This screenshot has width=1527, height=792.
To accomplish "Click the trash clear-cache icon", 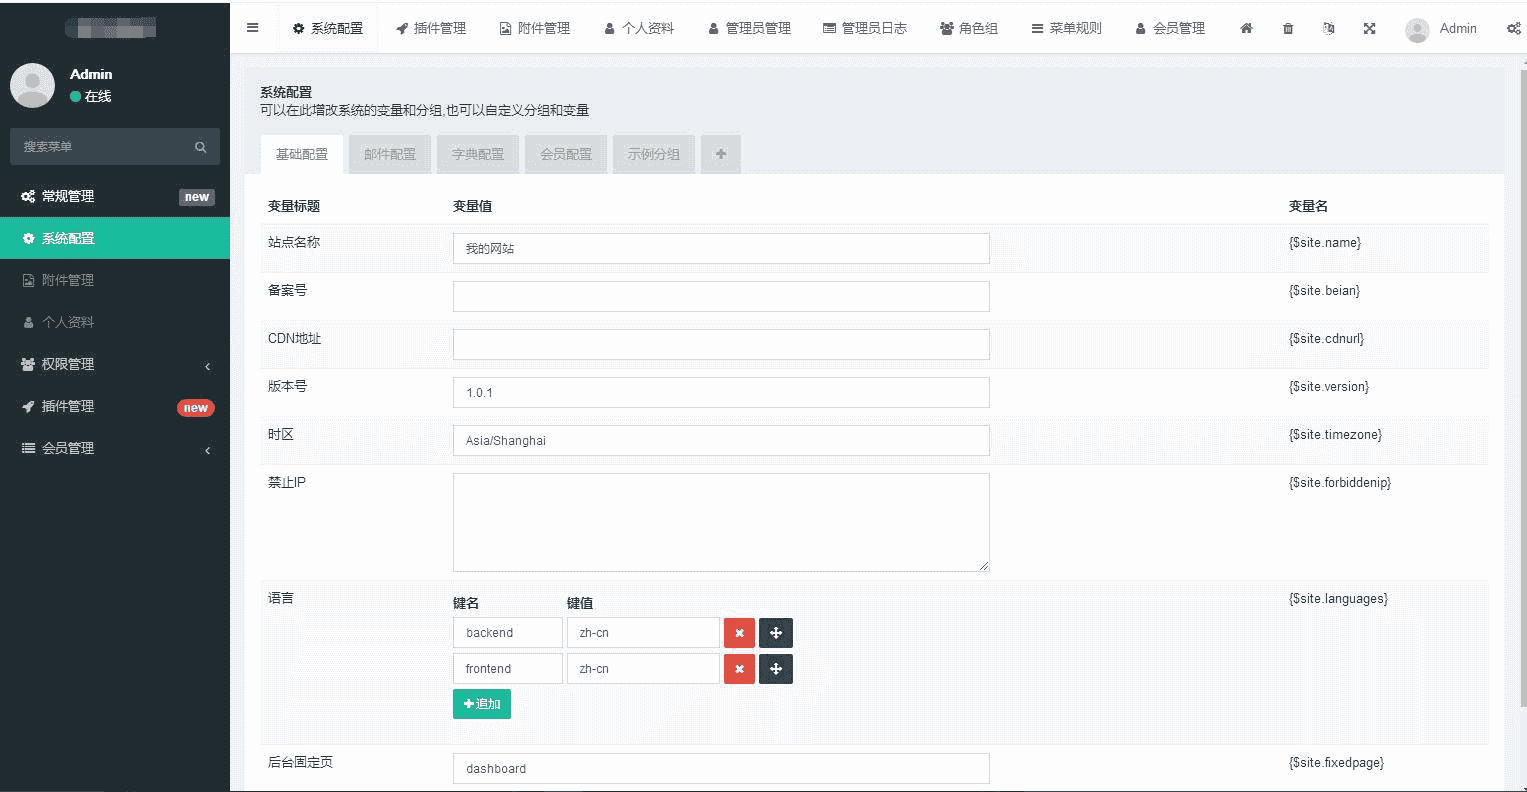I will 1288,28.
